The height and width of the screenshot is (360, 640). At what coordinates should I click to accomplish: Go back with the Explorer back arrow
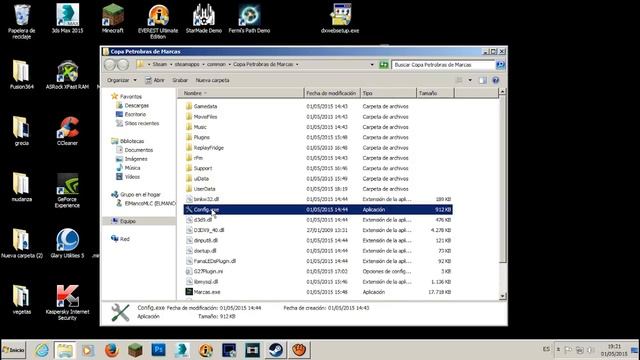coord(110,64)
